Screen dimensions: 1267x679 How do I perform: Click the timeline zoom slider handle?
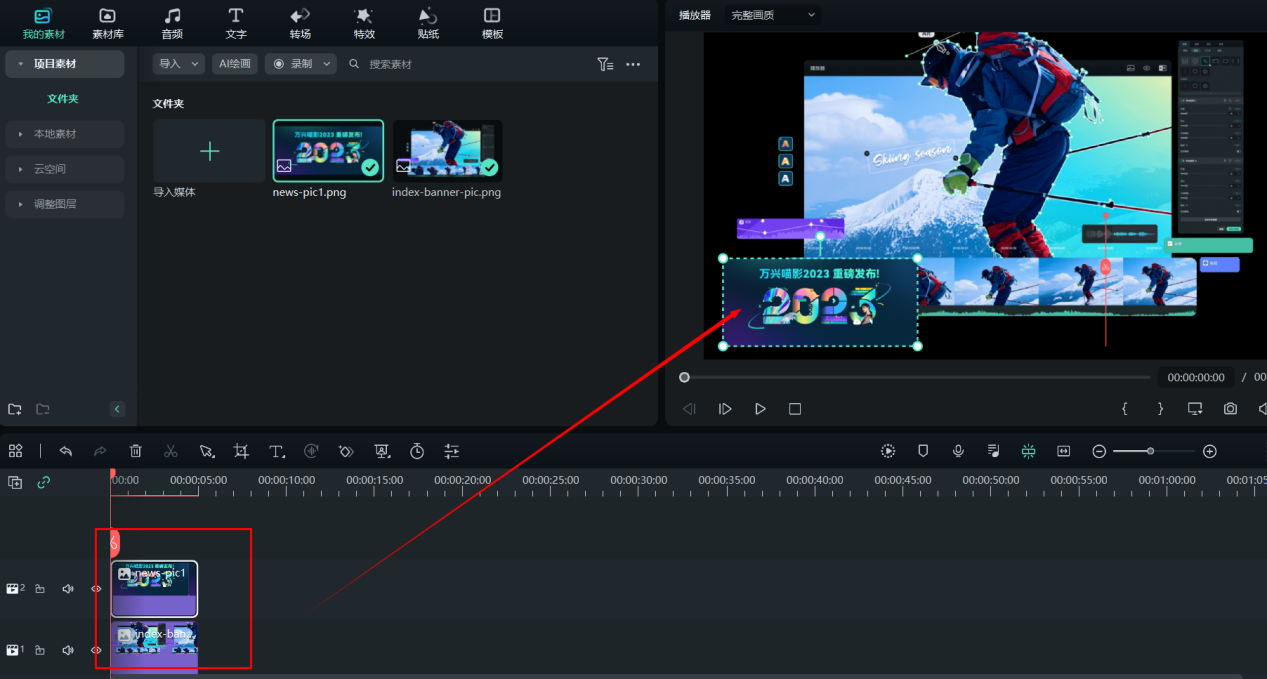pos(1151,452)
